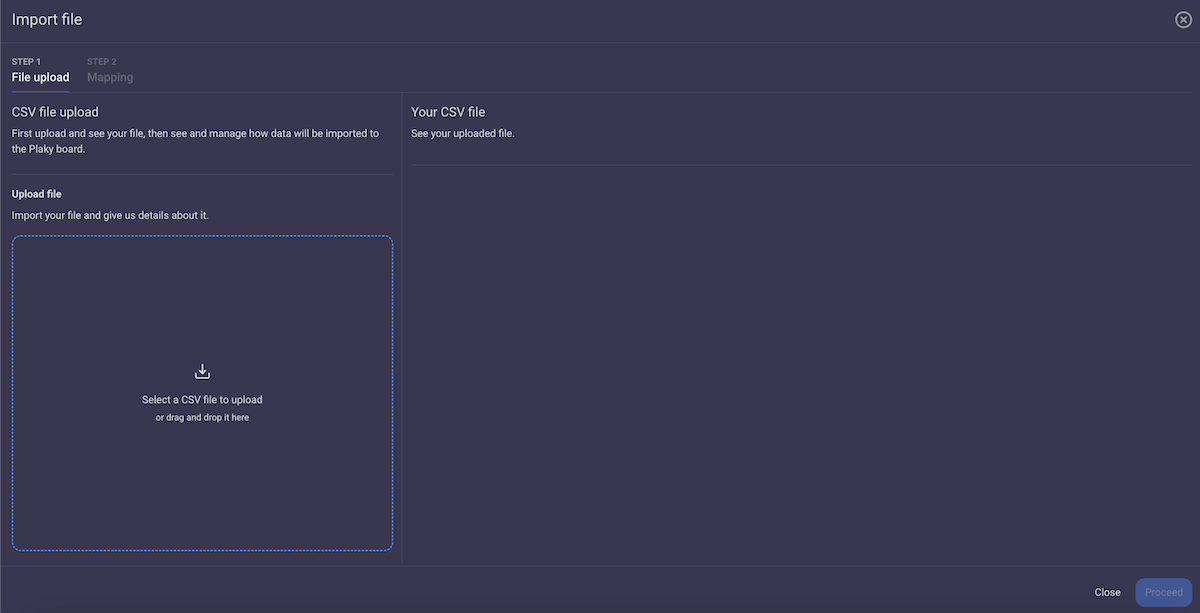
Task: Click the 'Your CSV file' heading
Action: point(448,111)
